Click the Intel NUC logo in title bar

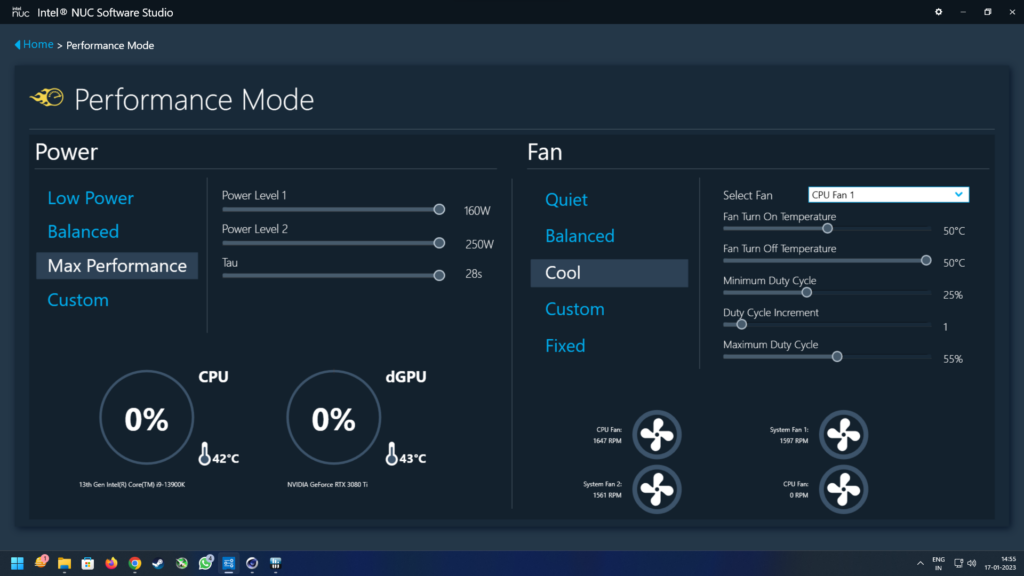(20, 12)
